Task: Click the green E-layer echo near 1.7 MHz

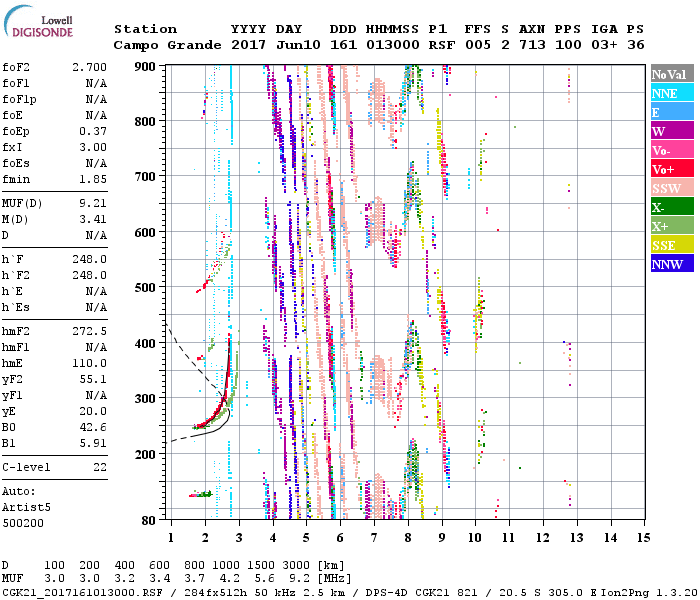Action: (202, 494)
